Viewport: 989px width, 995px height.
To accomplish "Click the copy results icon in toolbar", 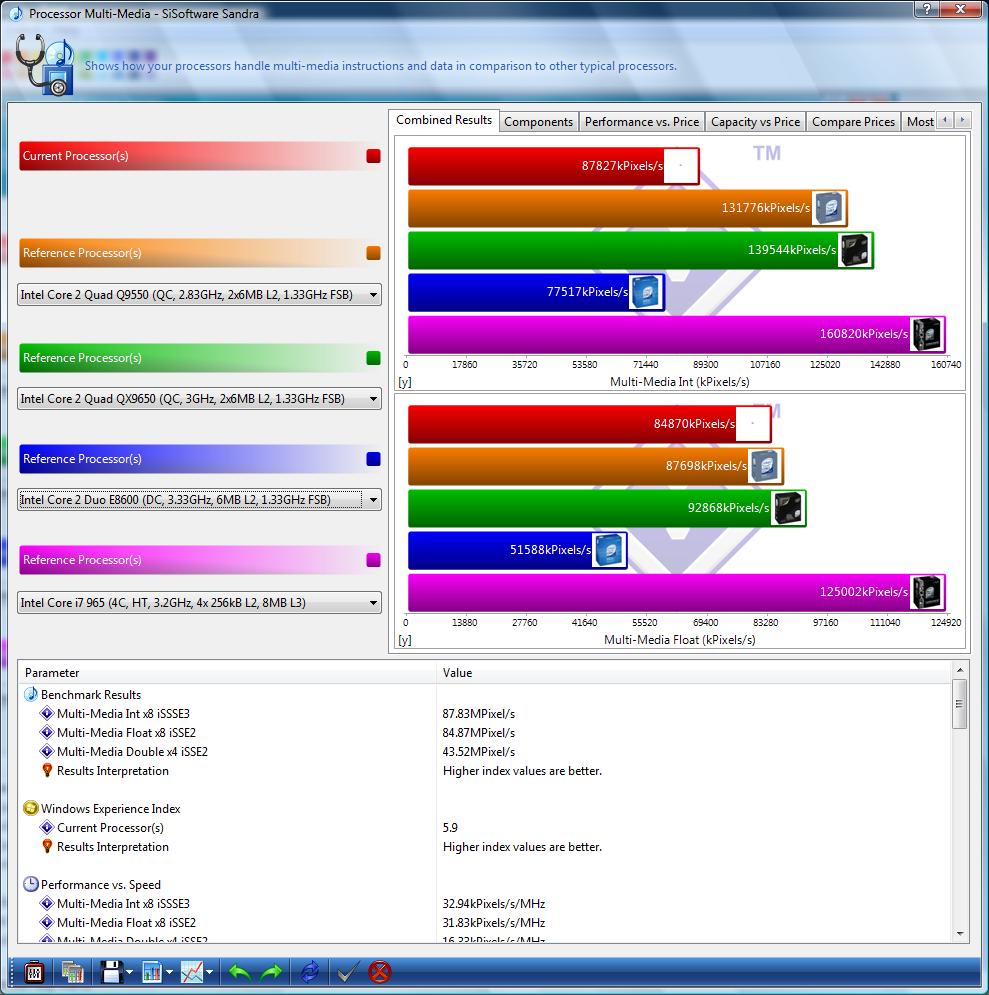I will pos(72,972).
